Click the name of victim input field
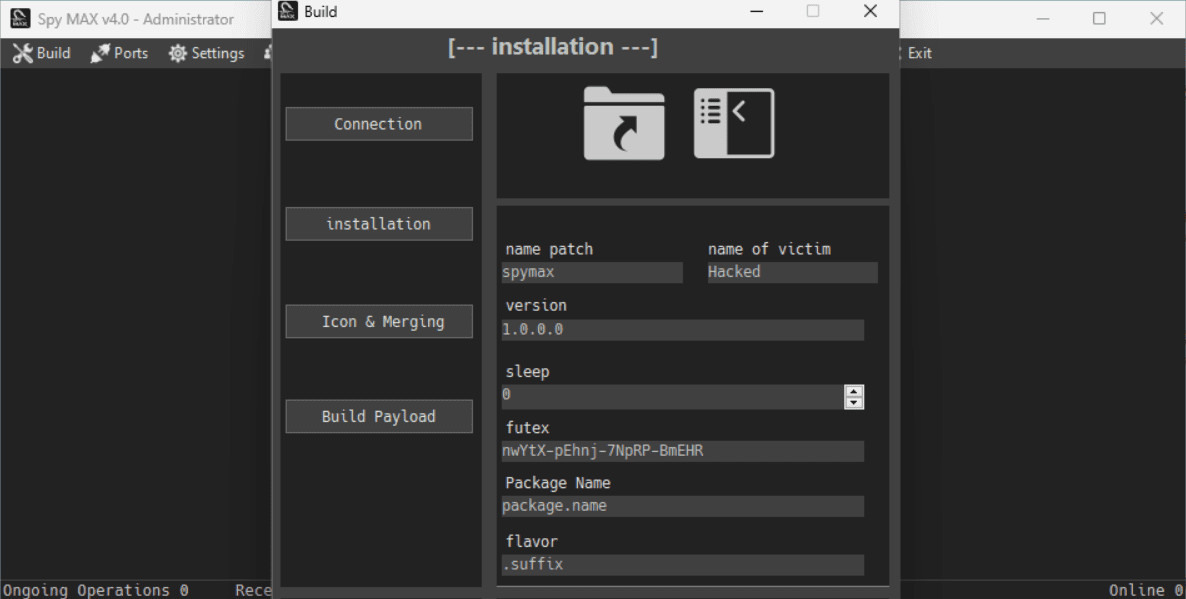This screenshot has width=1186, height=599. click(793, 272)
